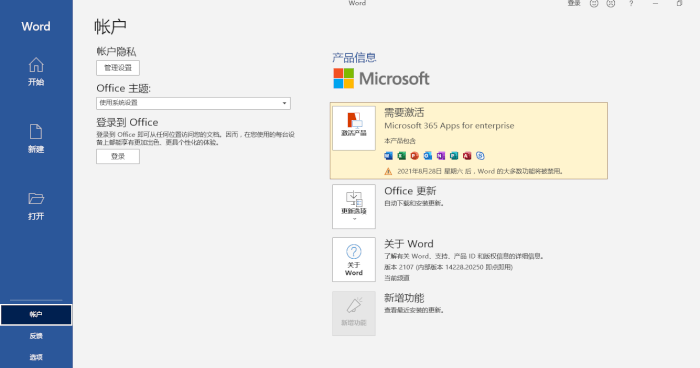
Task: Minimize the Word window
Action: (x=655, y=4)
